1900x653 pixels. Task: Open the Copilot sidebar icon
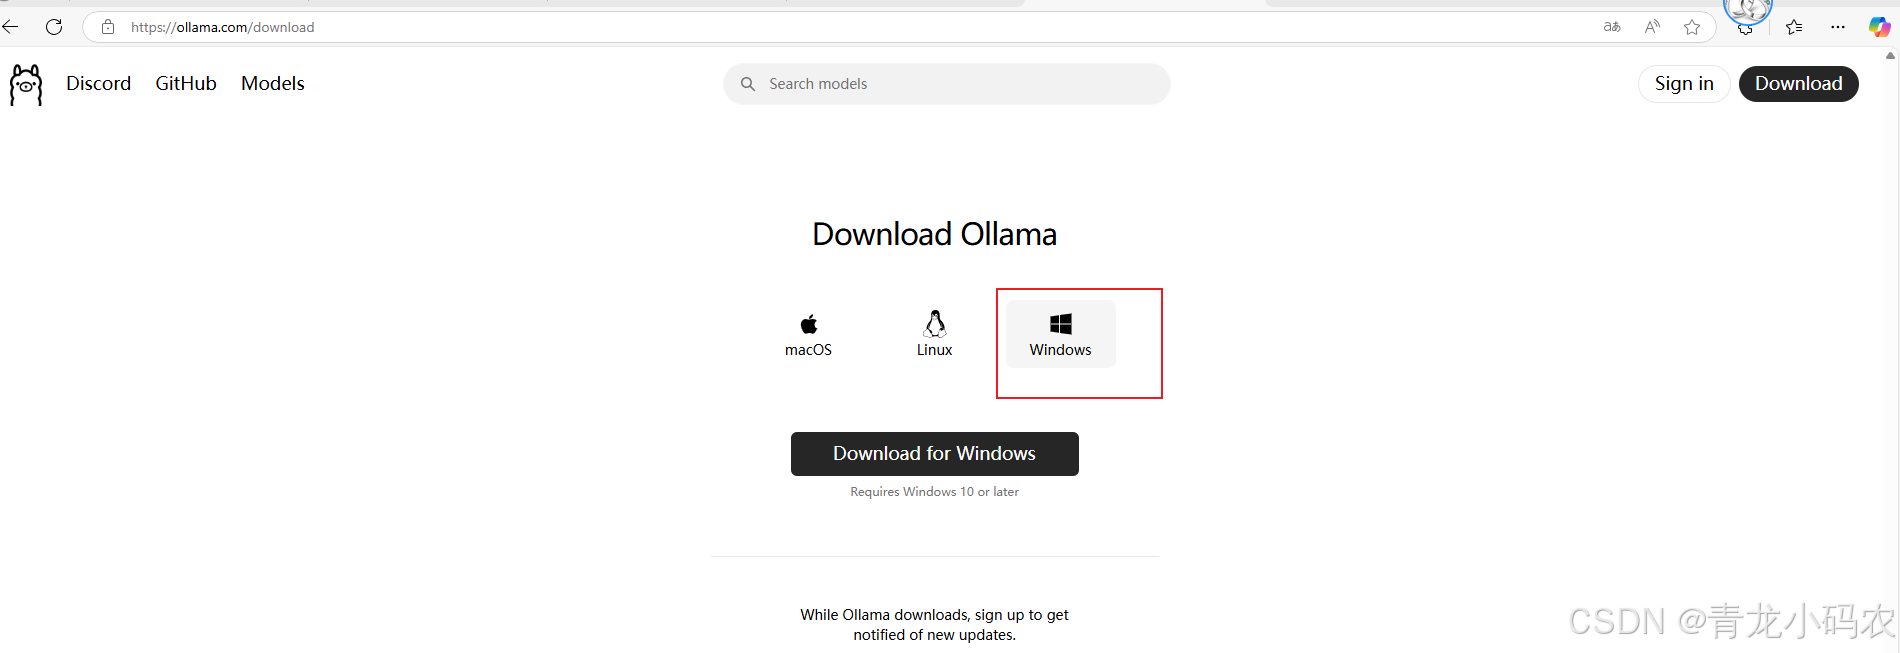point(1880,27)
